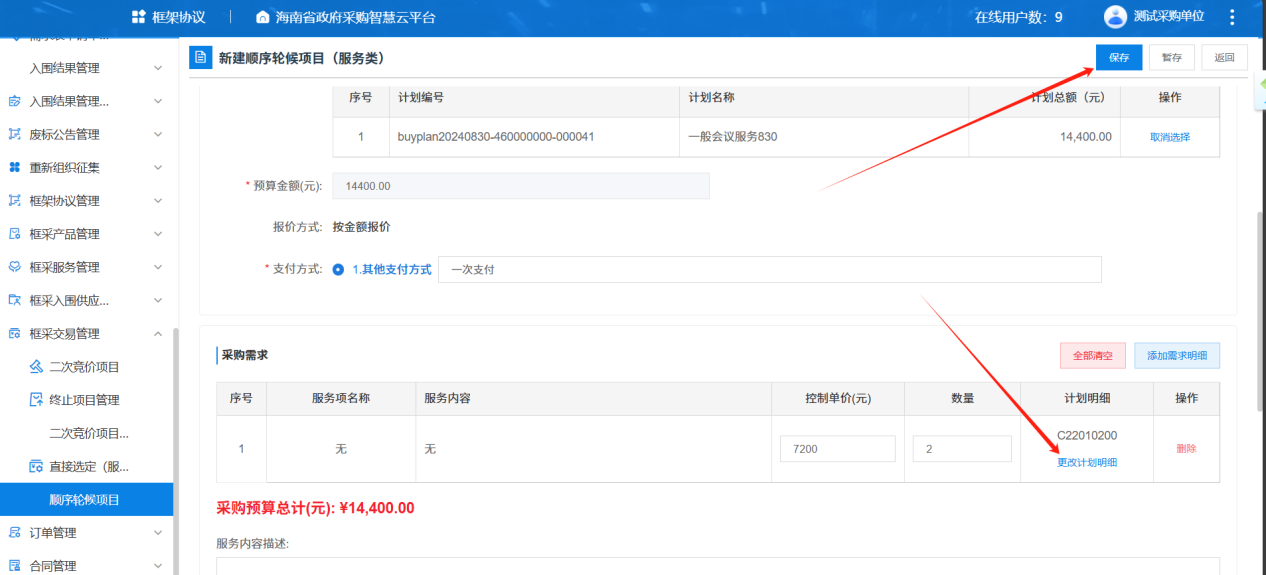
Task: Click the 采购预算总计 ¥14,400.00 text
Action: click(315, 508)
